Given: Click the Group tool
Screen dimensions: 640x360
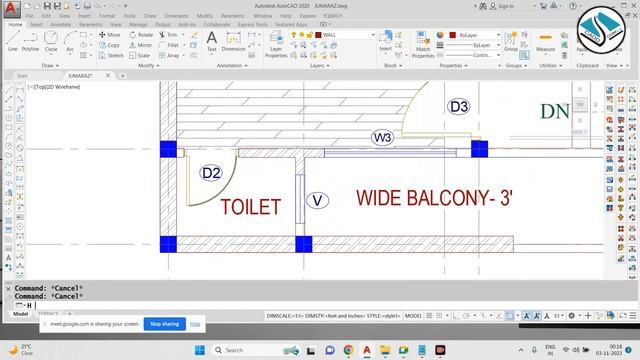Looking at the screenshot, I should pos(510,41).
